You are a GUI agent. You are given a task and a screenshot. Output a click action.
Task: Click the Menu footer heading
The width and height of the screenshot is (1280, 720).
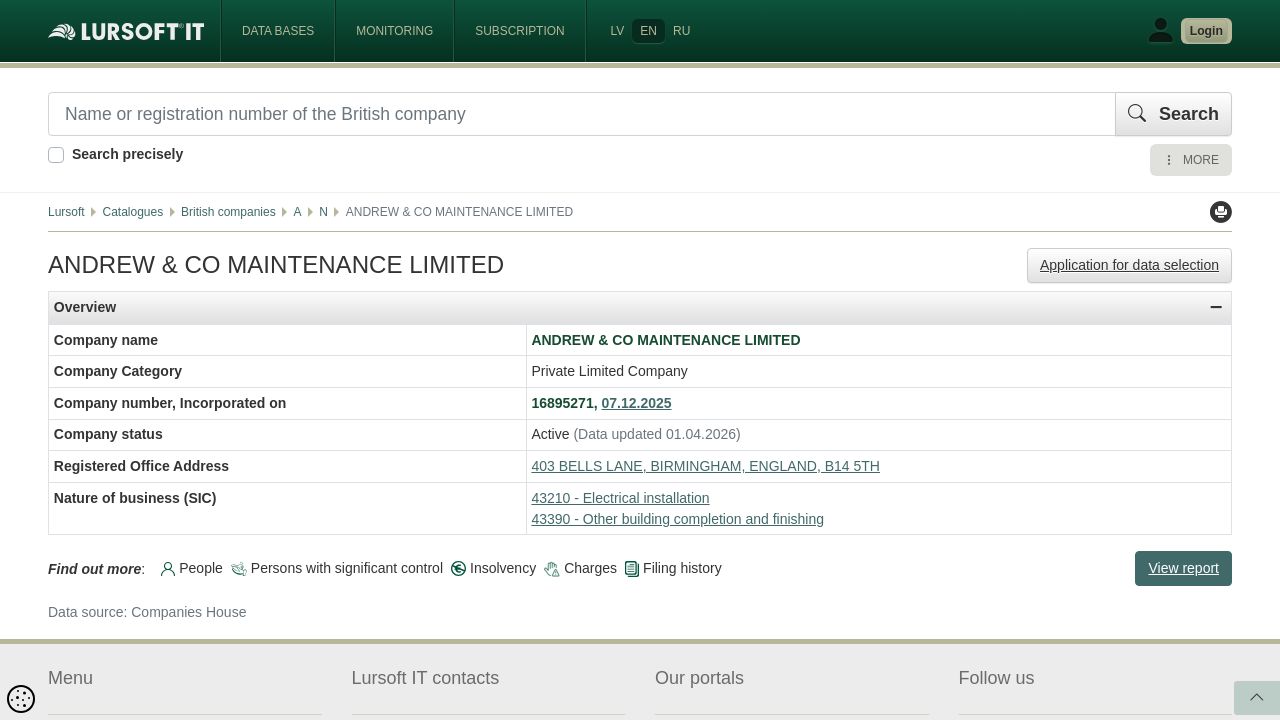click(70, 678)
